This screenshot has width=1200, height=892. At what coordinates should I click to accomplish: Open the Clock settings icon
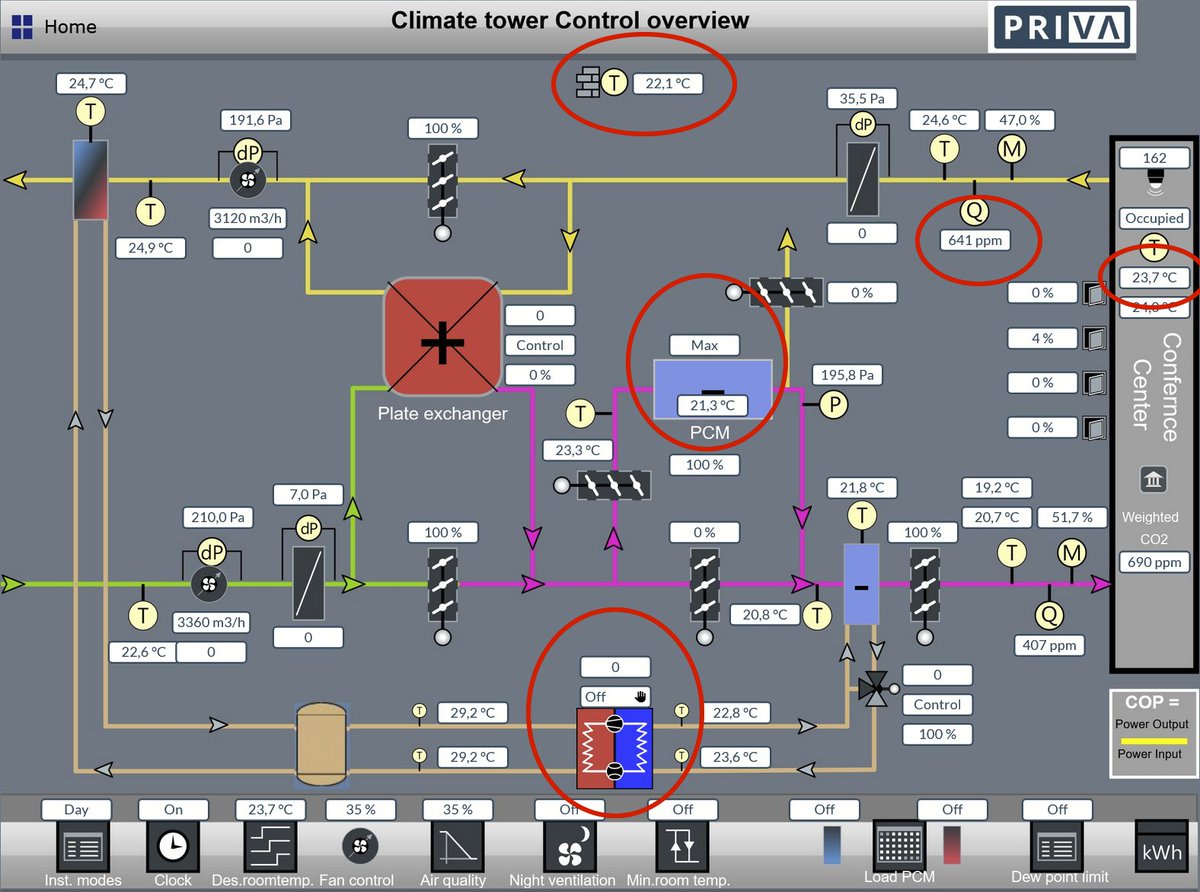173,847
